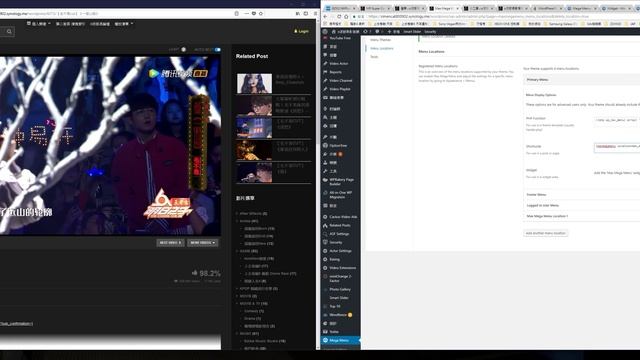Viewport: 640px width, 360px height.
Task: Click Smart Slider in admin bar
Action: click(412, 31)
